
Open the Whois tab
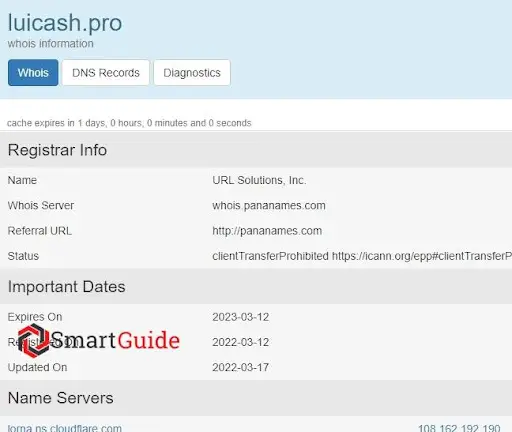(33, 73)
